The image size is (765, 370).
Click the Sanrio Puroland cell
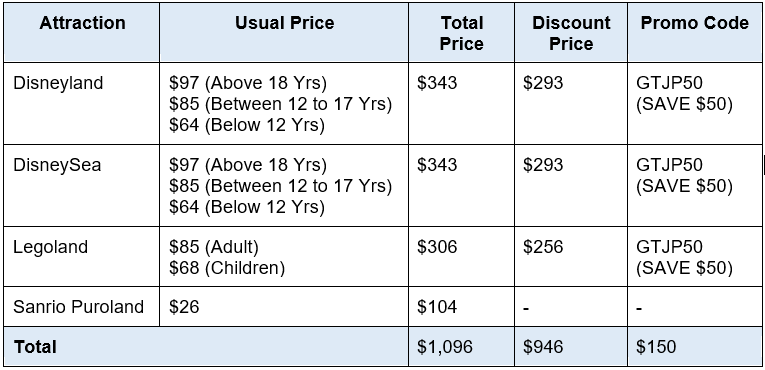tap(82, 307)
